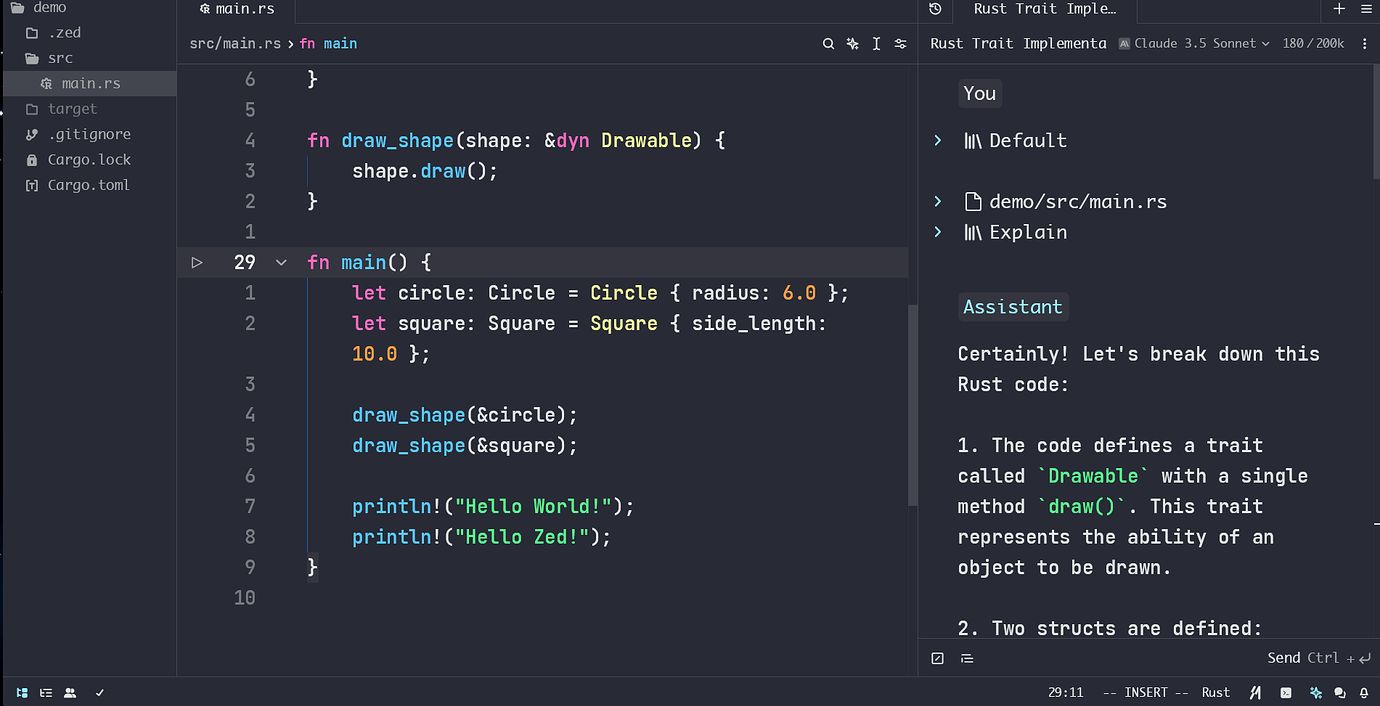
Task: Click the editor vertical scrollbar thumb
Action: pos(912,405)
